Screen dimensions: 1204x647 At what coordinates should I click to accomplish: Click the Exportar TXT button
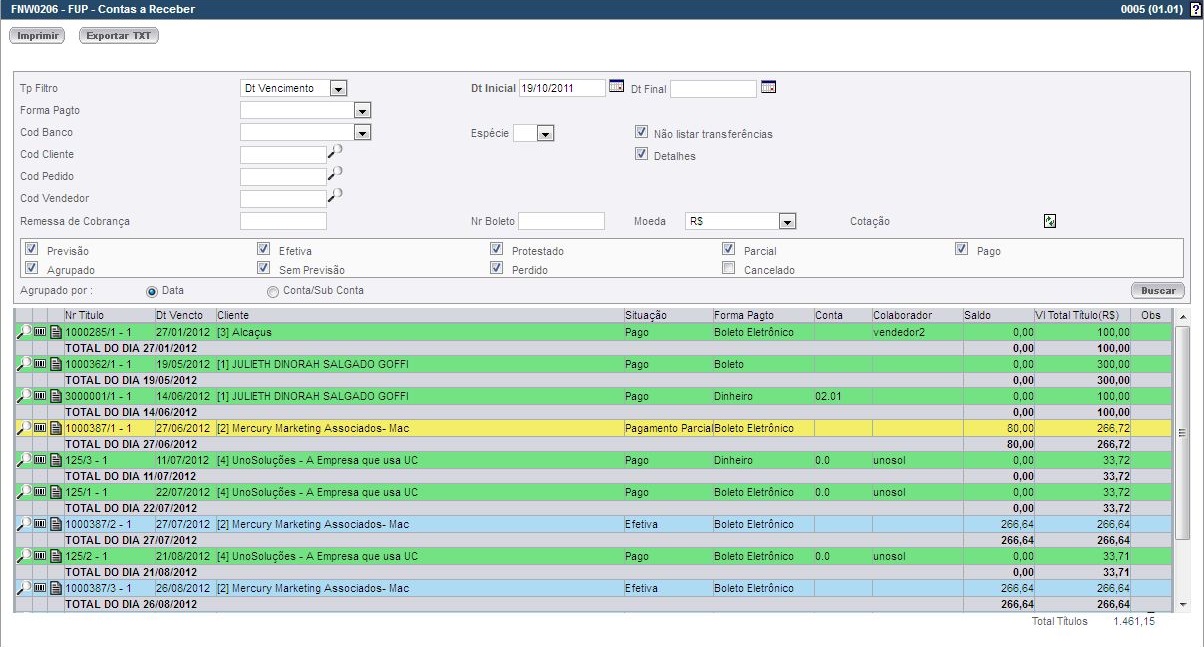pos(118,36)
